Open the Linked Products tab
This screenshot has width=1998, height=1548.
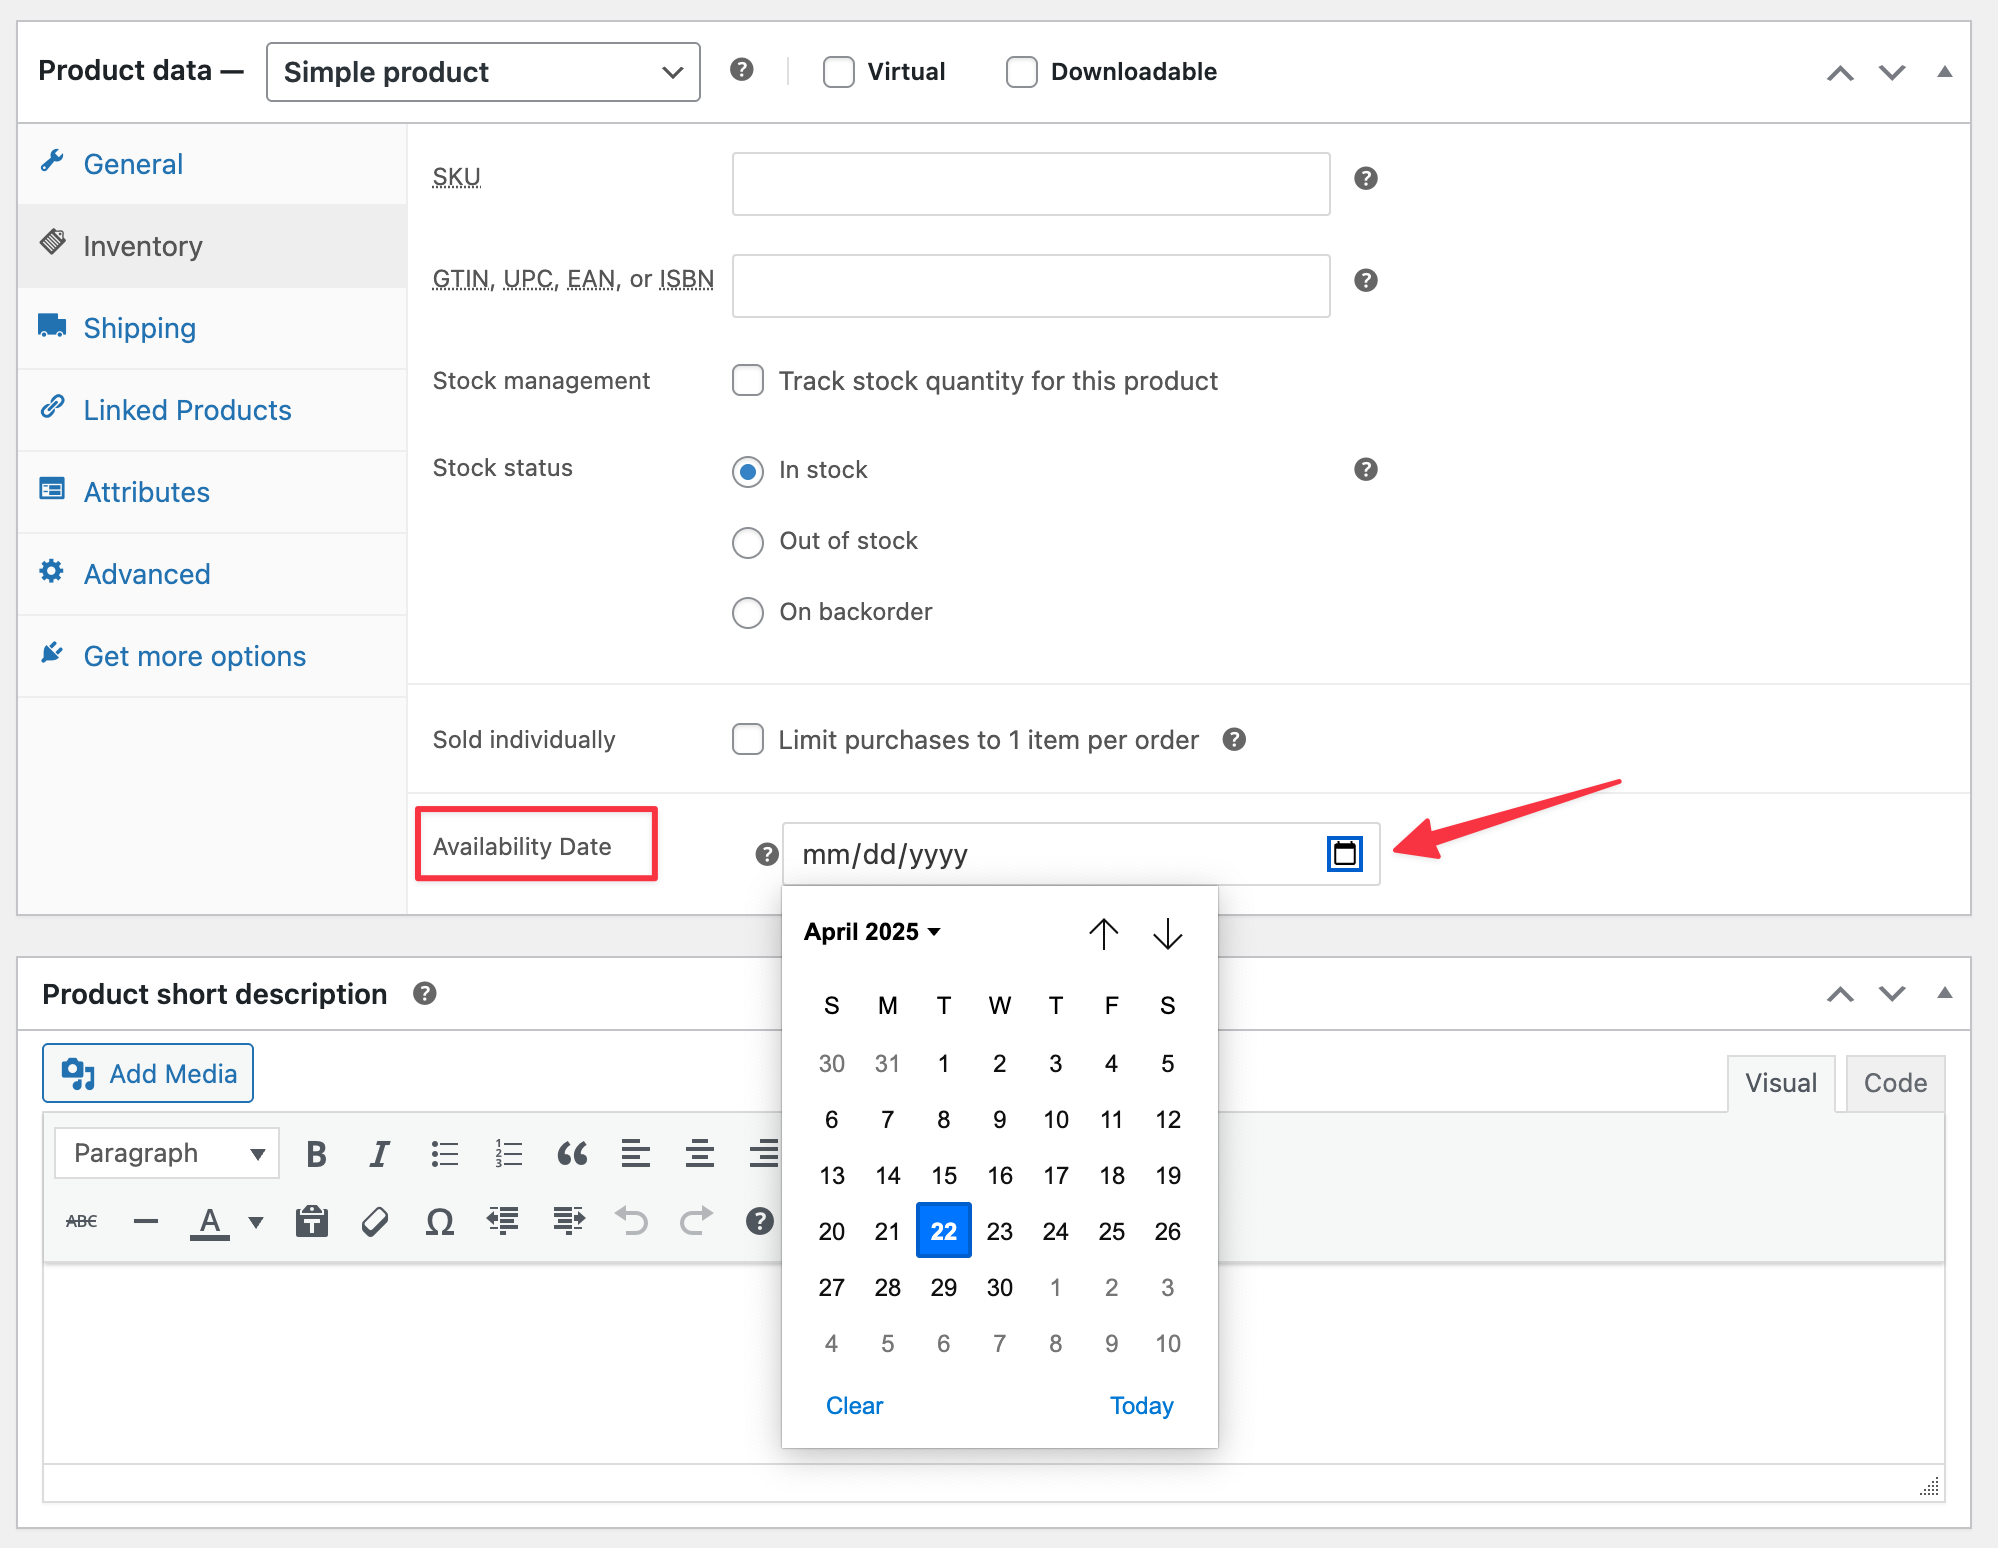tap(212, 410)
